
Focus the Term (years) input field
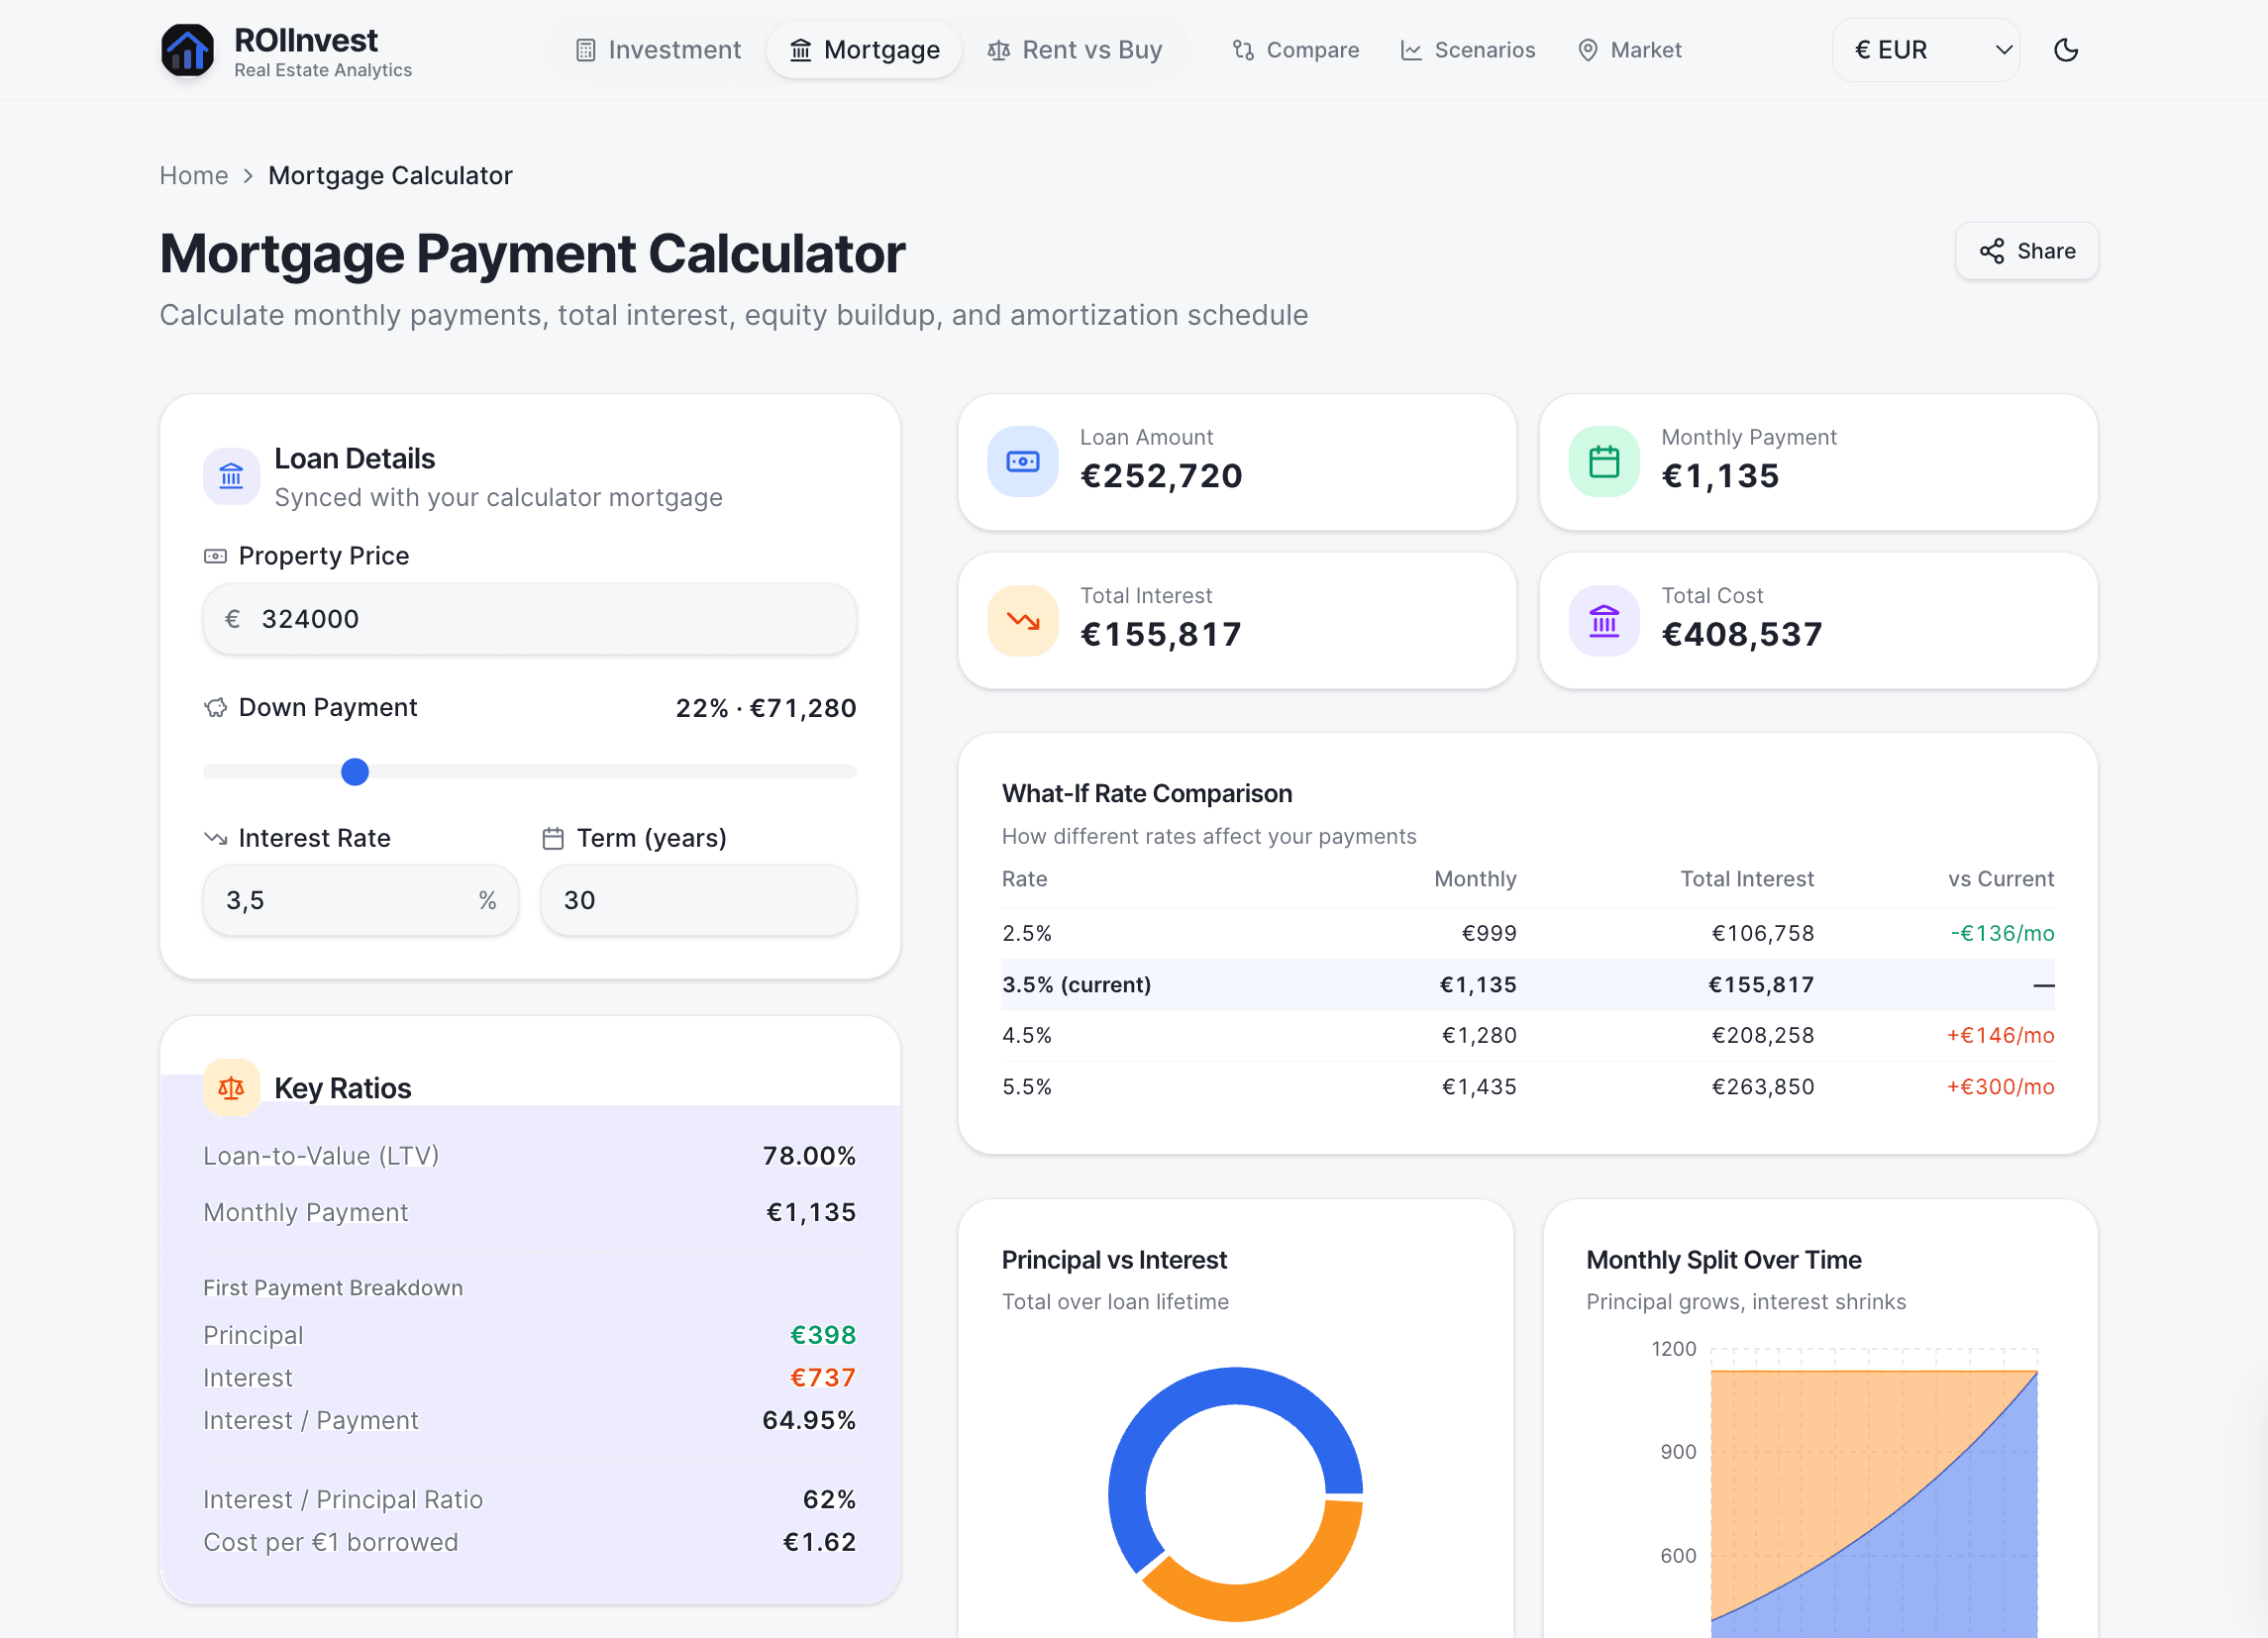[x=698, y=900]
